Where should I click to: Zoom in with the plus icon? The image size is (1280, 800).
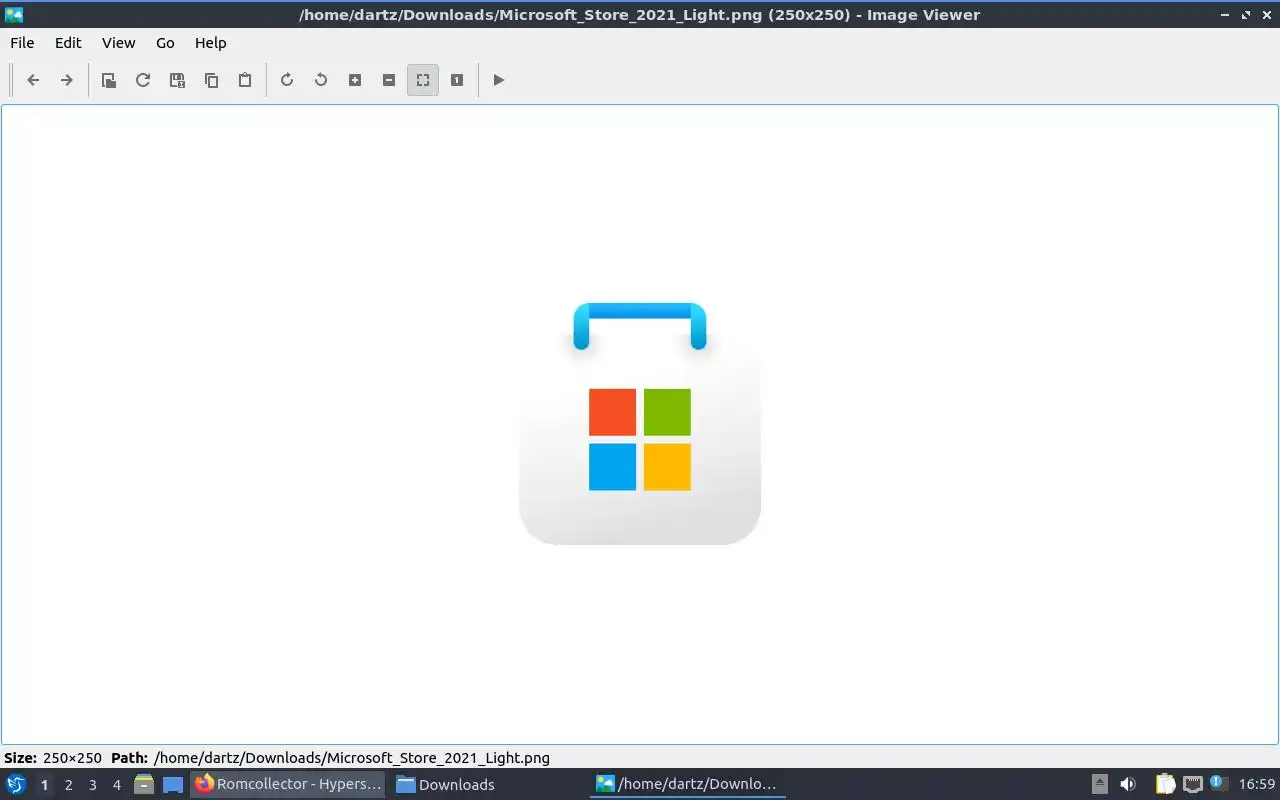355,80
